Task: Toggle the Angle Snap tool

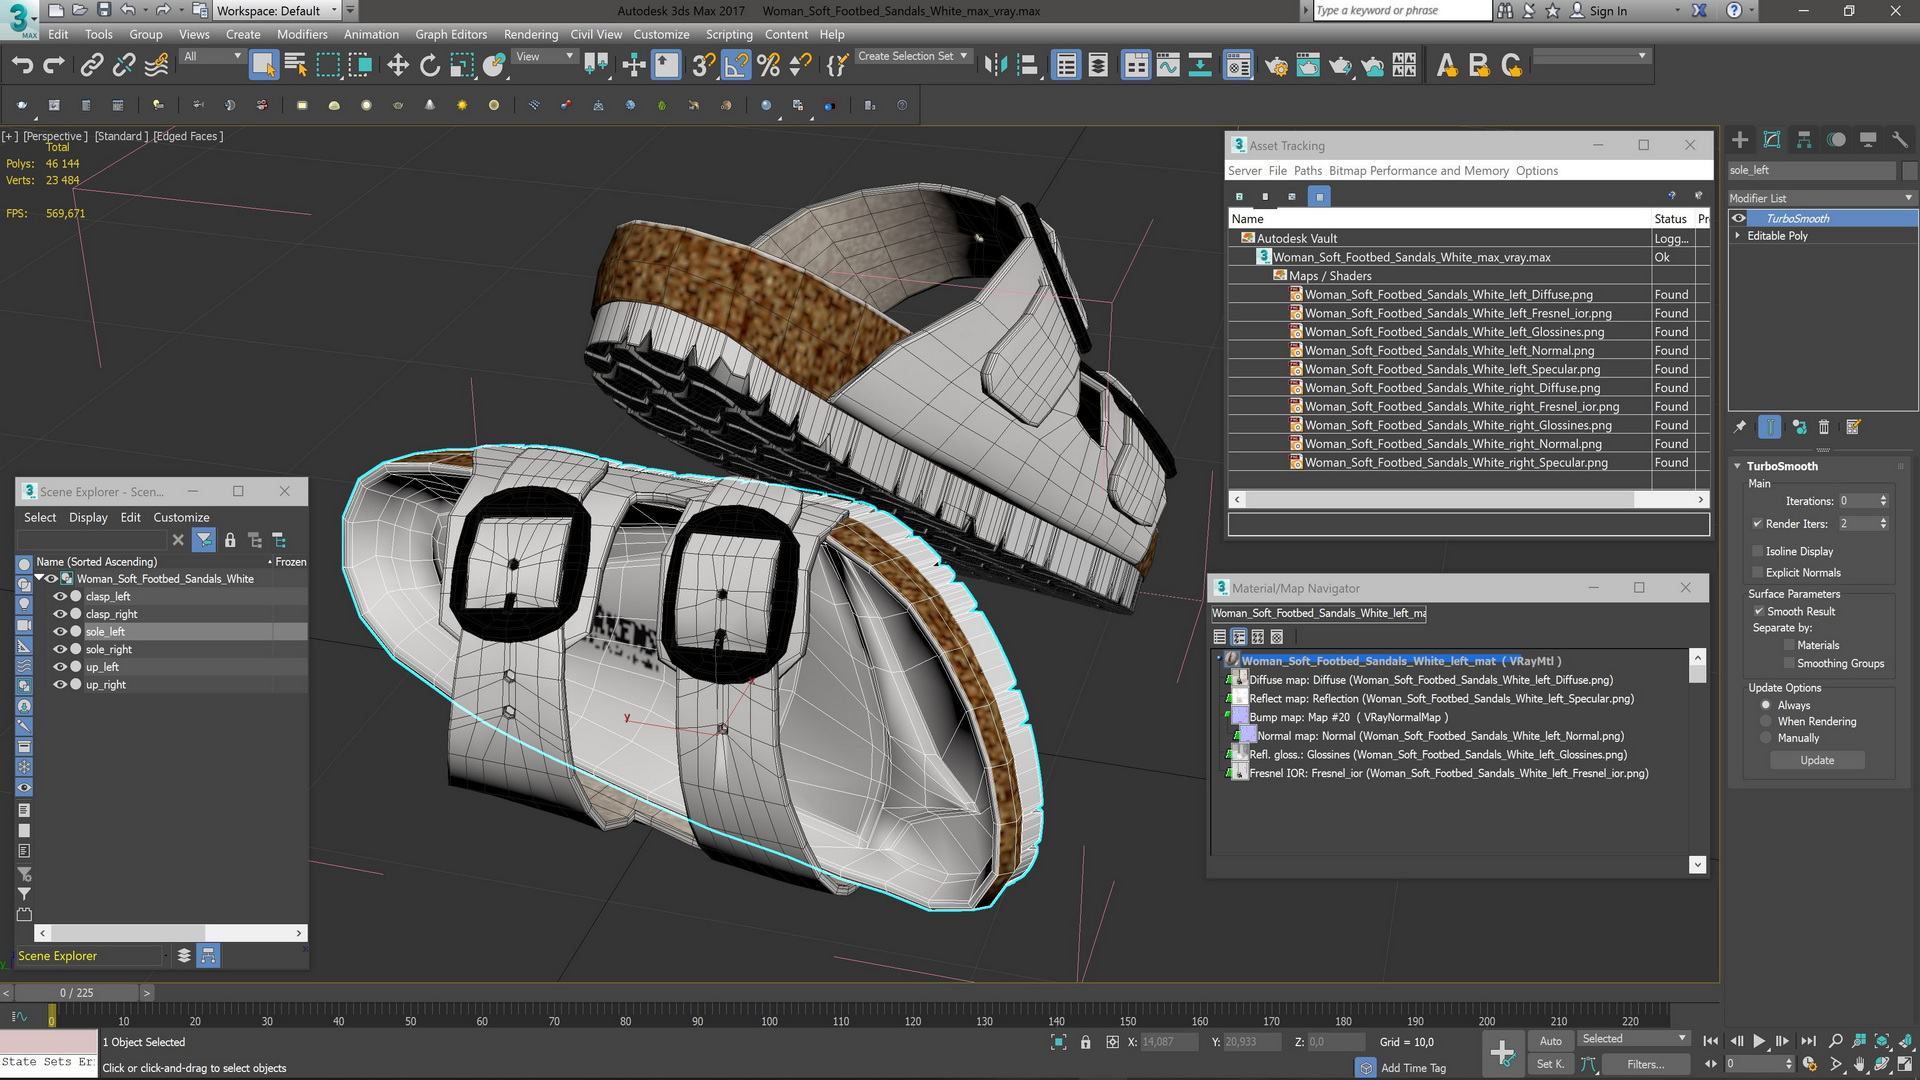Action: [736, 66]
